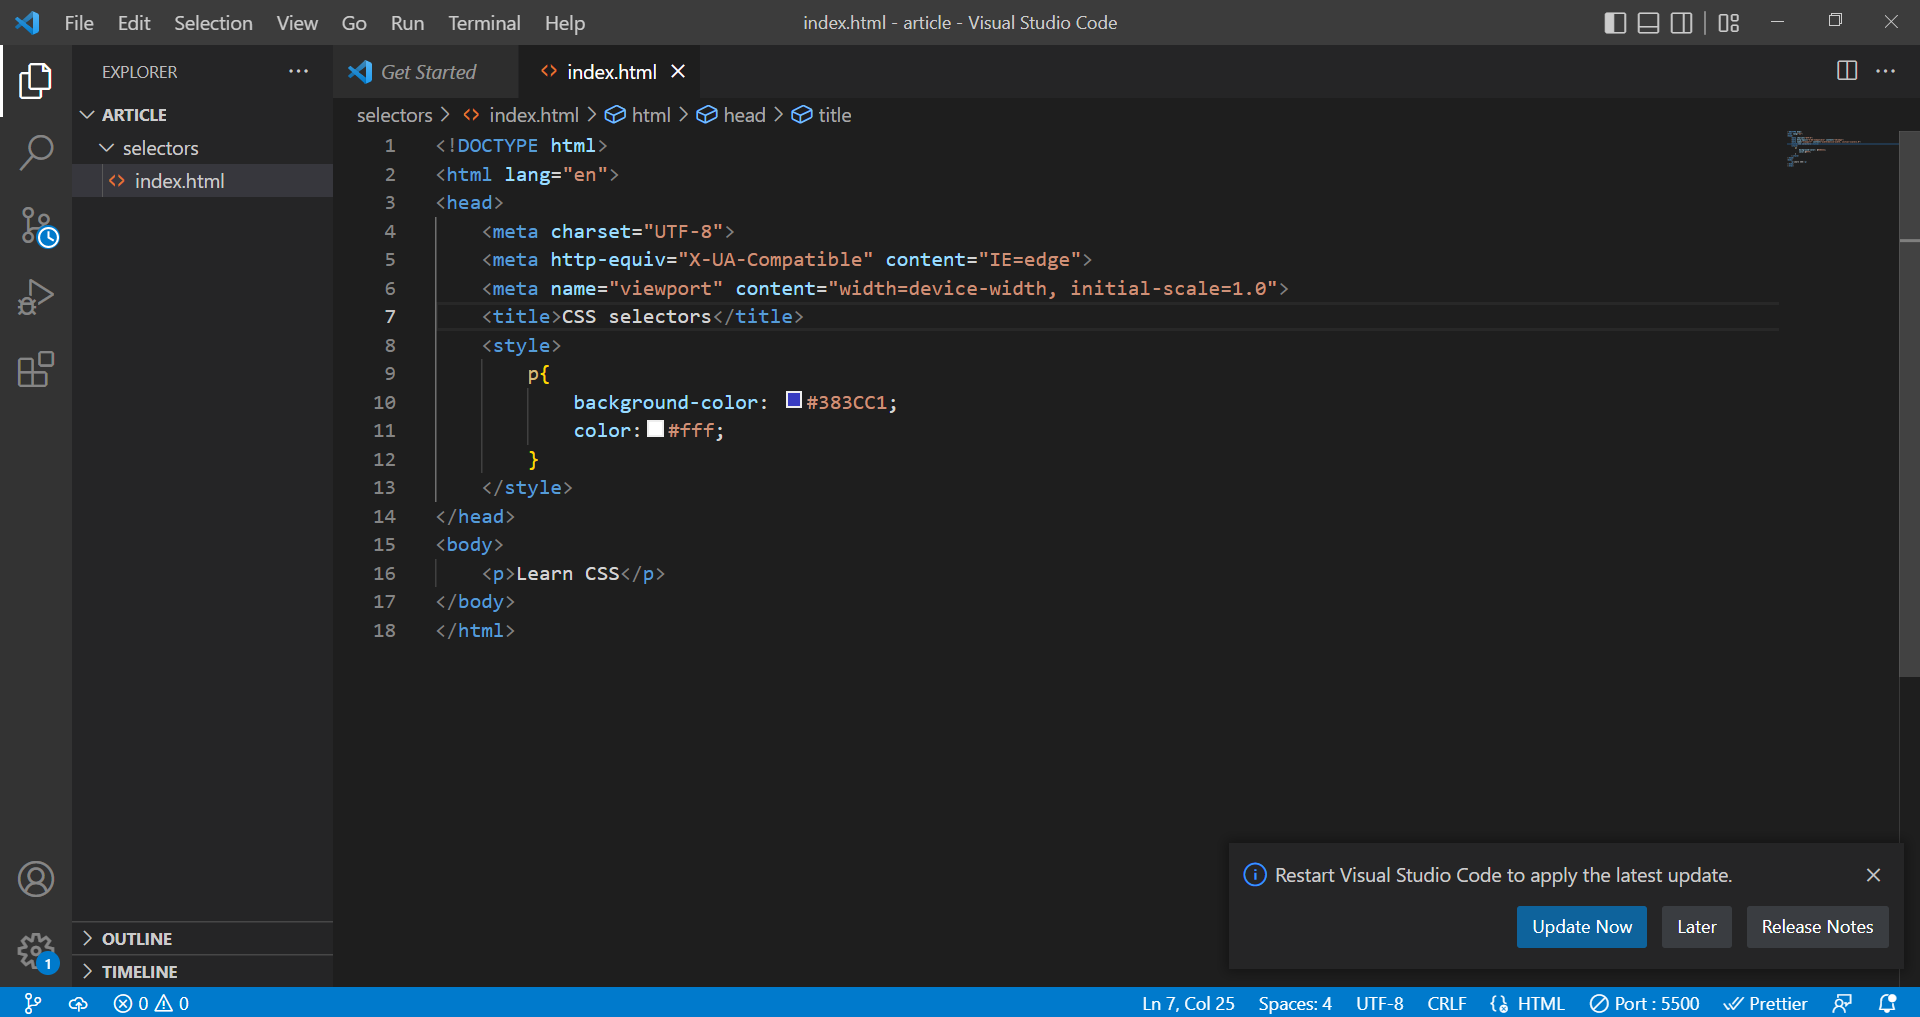The width and height of the screenshot is (1920, 1017).
Task: Open editor More Actions ellipsis
Action: tap(1885, 71)
